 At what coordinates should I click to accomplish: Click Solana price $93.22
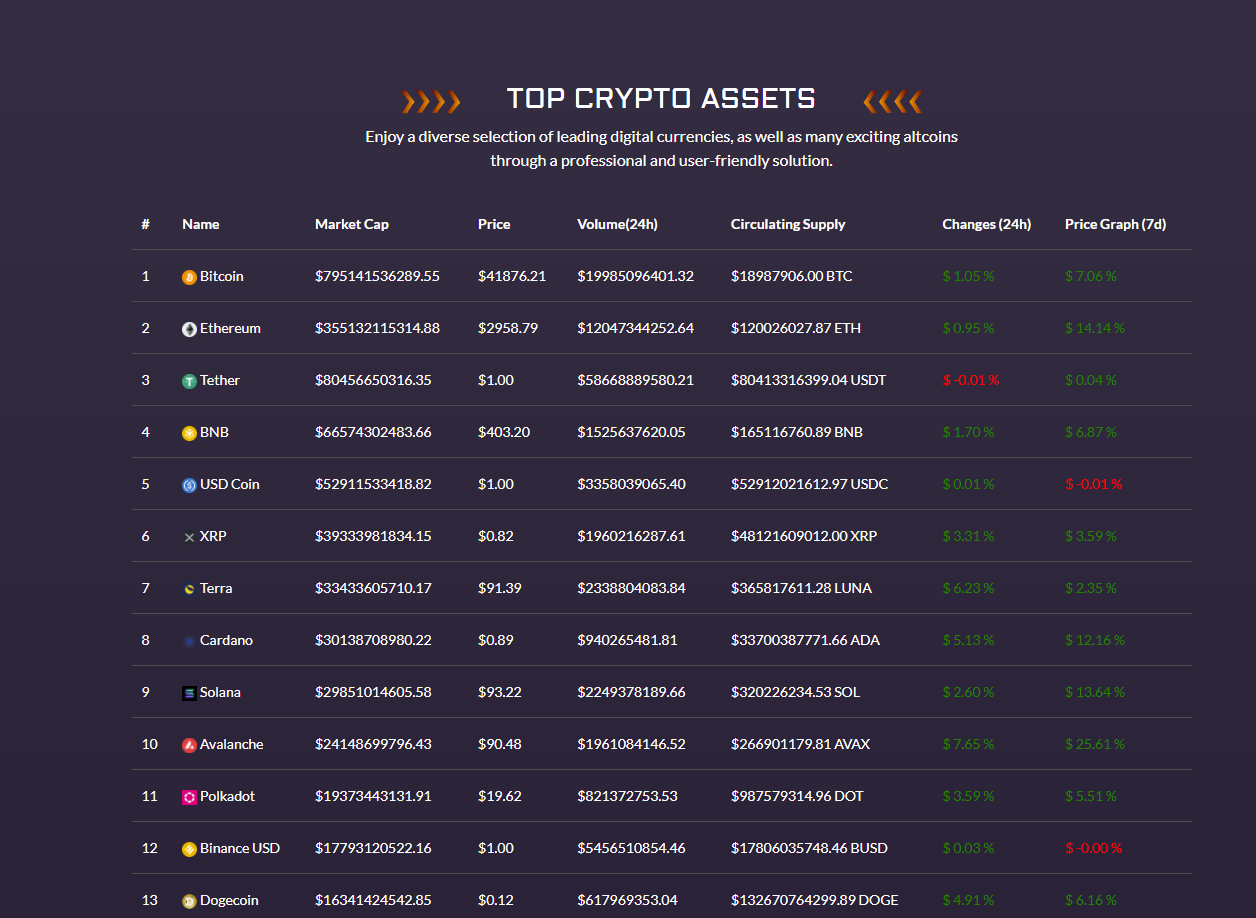click(x=500, y=692)
